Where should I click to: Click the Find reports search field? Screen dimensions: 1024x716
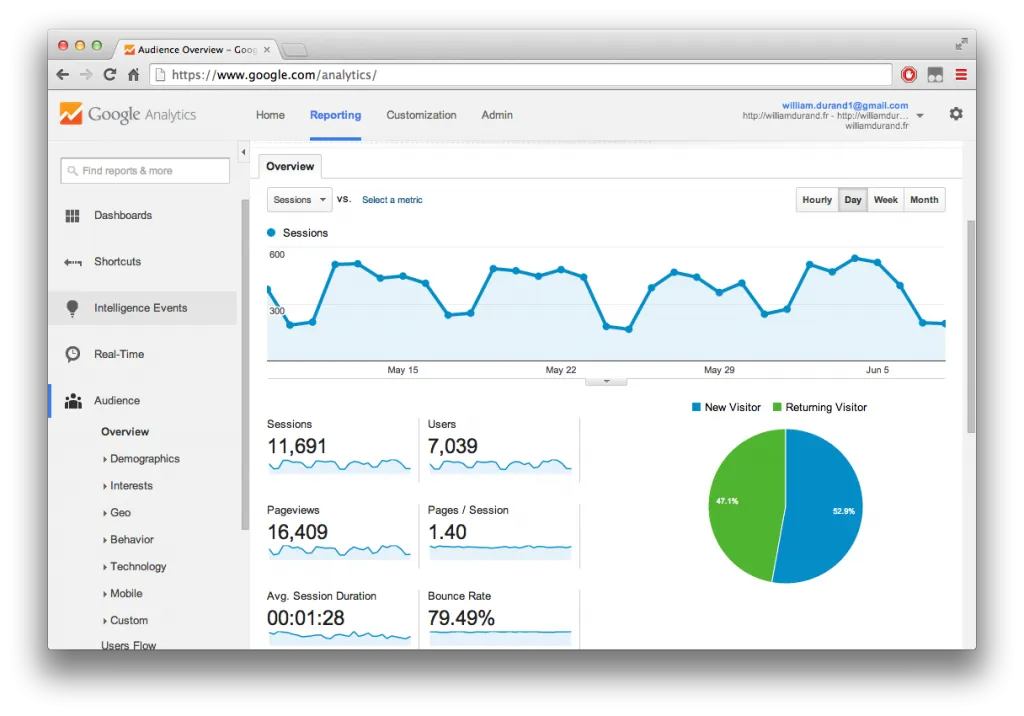(144, 170)
